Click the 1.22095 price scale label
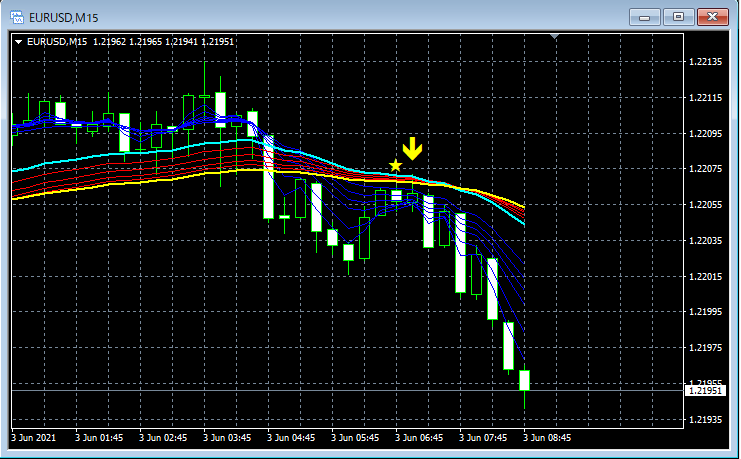The image size is (741, 459). (x=706, y=134)
